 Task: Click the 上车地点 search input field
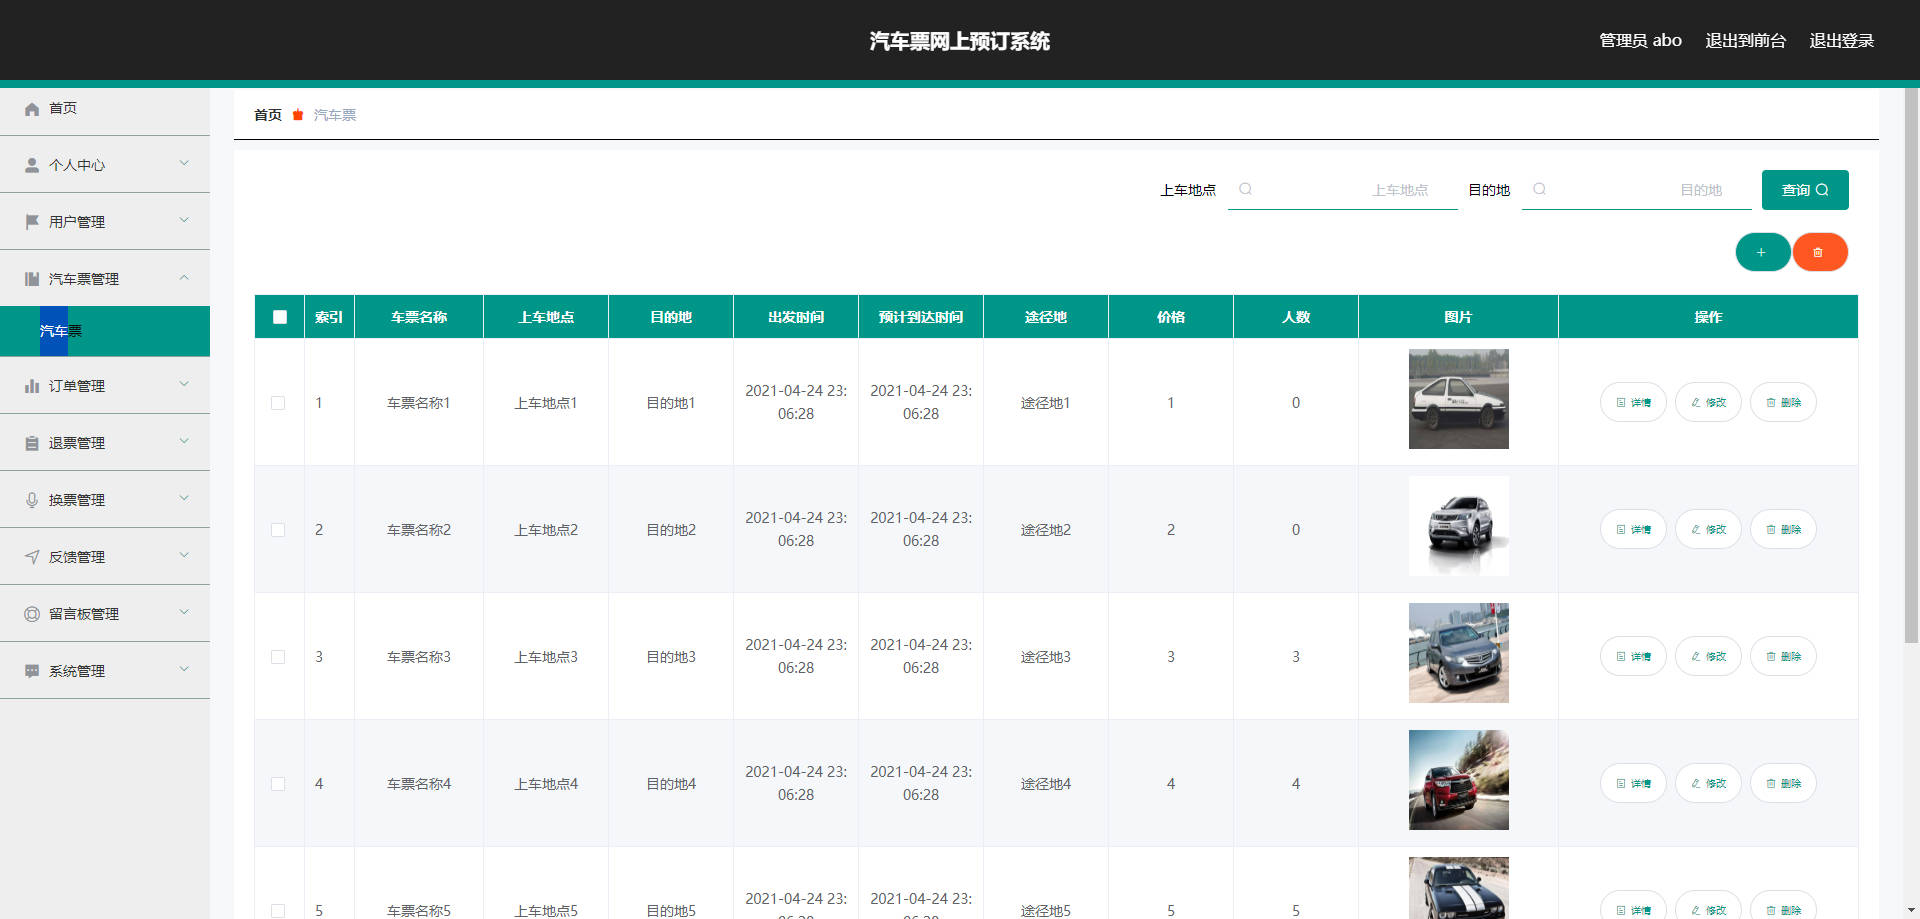[x=1343, y=190]
